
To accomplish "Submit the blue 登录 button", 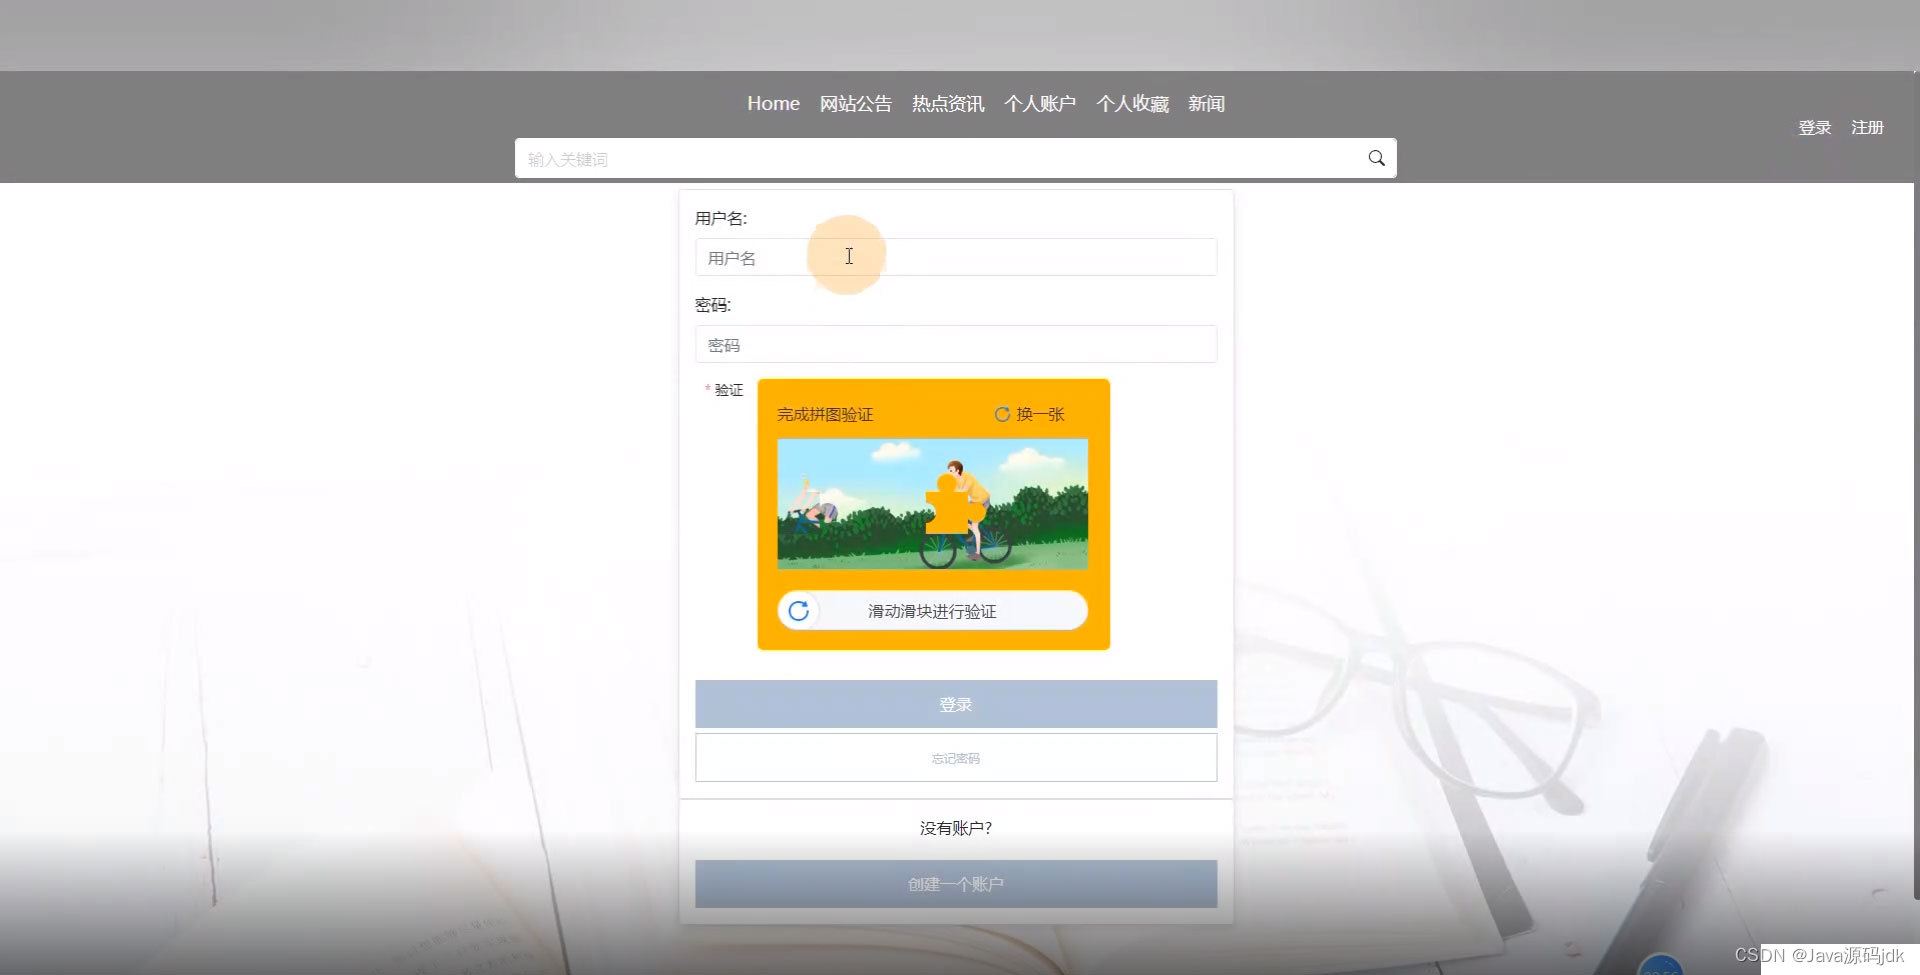I will (x=956, y=704).
